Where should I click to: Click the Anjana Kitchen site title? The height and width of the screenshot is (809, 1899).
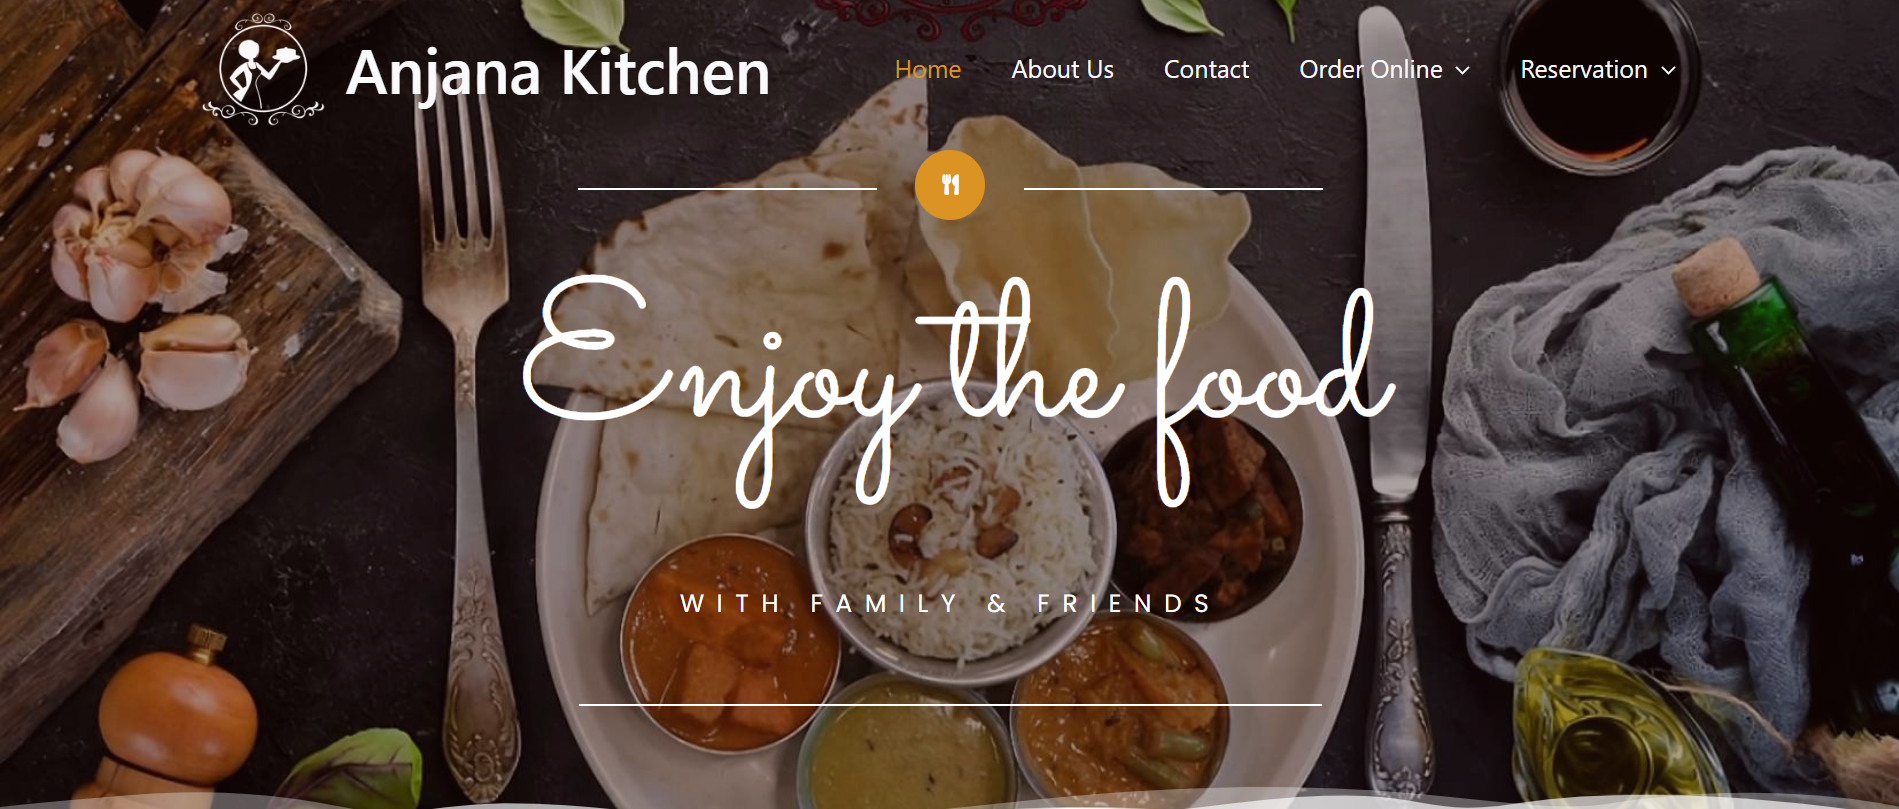pyautogui.click(x=558, y=73)
